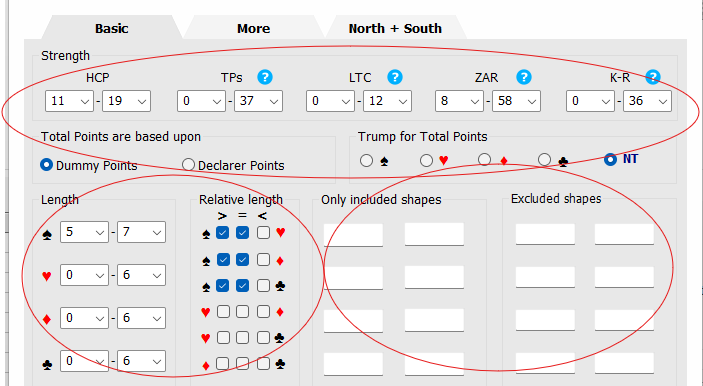703x386 pixels.
Task: Check diamonds equal to clubs checkbox
Action: [x=243, y=364]
